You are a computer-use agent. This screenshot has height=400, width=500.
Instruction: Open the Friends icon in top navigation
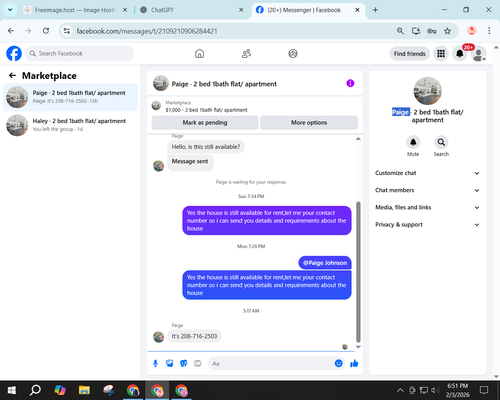coord(246,53)
